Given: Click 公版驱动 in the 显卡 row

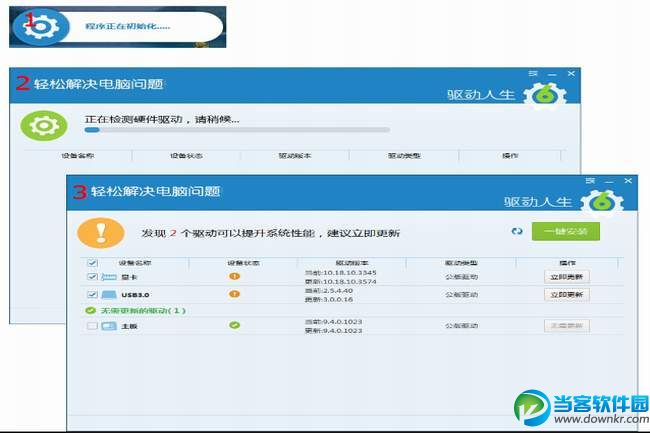Looking at the screenshot, I should click(x=461, y=277).
